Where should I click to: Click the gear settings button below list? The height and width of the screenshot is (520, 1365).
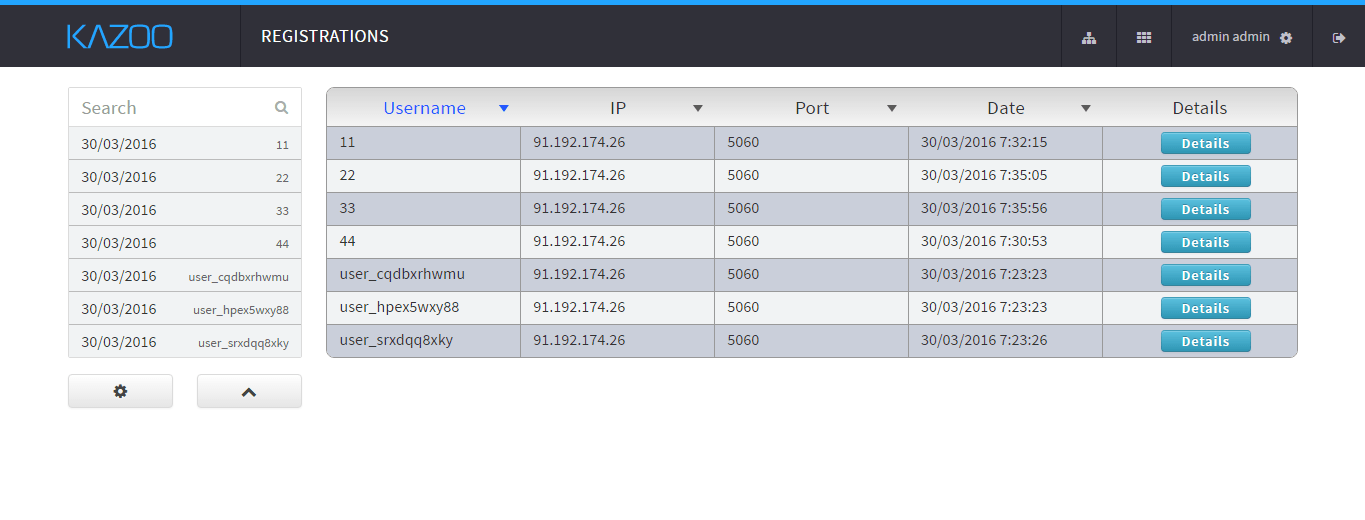tap(120, 391)
